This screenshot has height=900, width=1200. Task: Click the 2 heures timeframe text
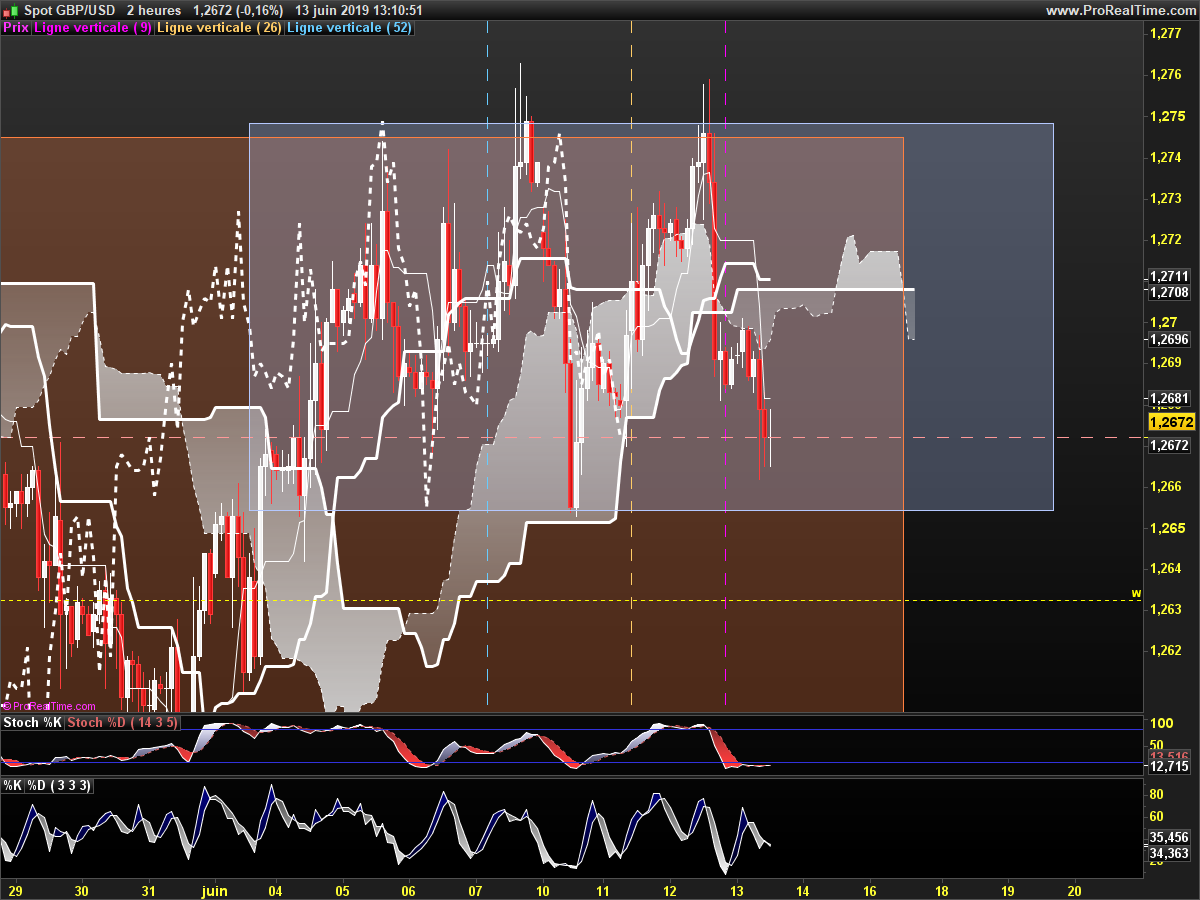[154, 10]
